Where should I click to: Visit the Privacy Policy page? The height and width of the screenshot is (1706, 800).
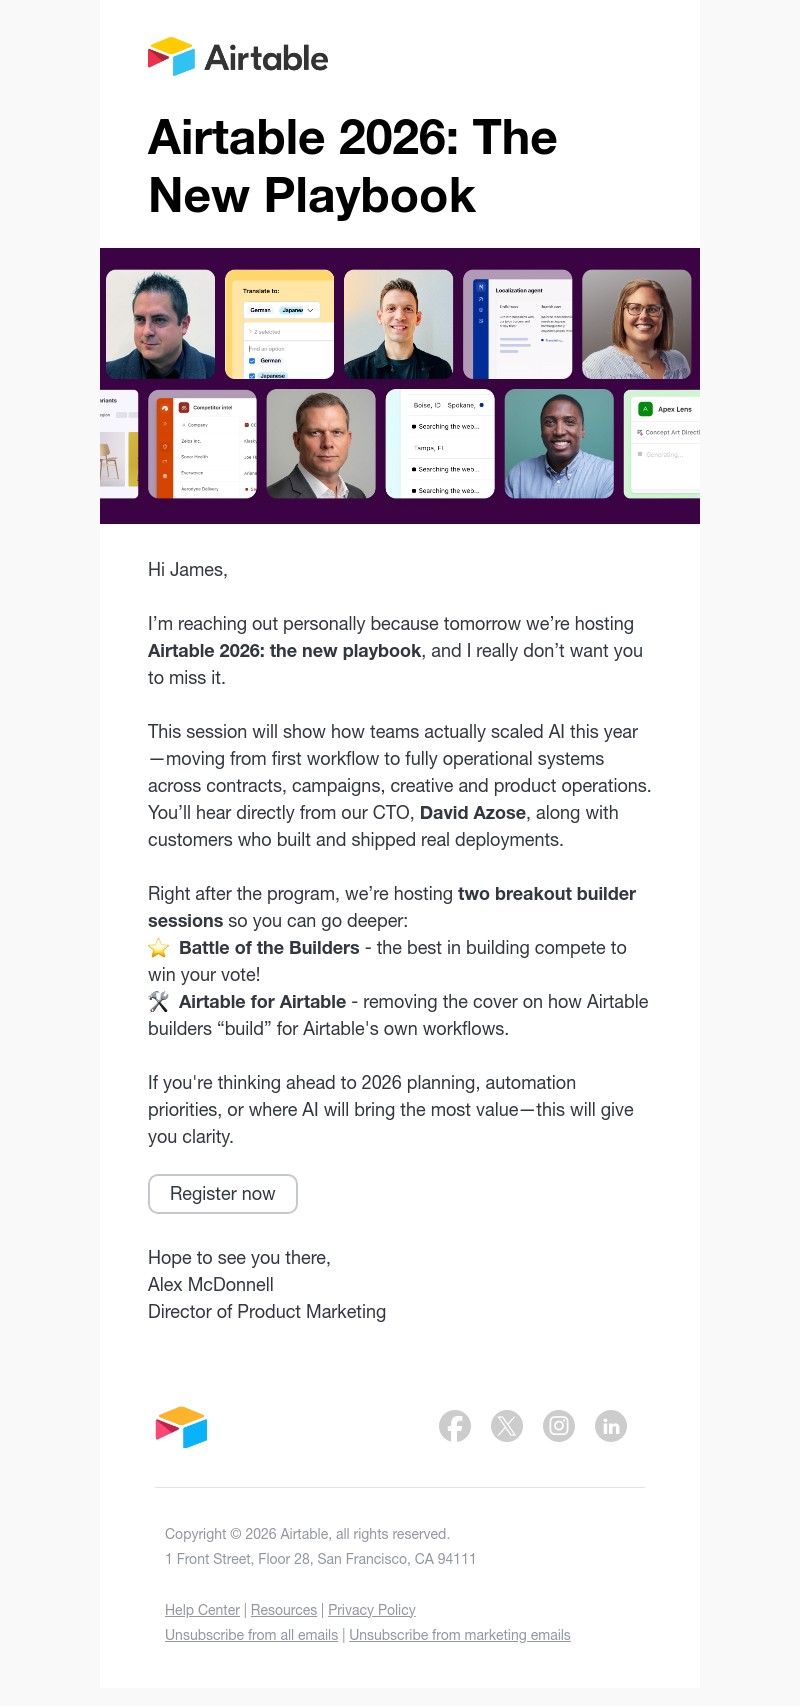click(371, 1610)
